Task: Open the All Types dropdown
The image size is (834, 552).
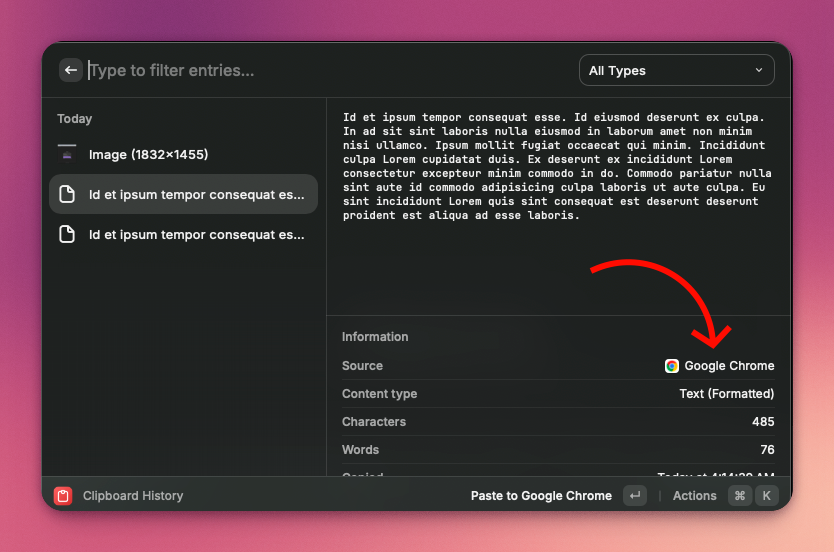Action: tap(676, 70)
